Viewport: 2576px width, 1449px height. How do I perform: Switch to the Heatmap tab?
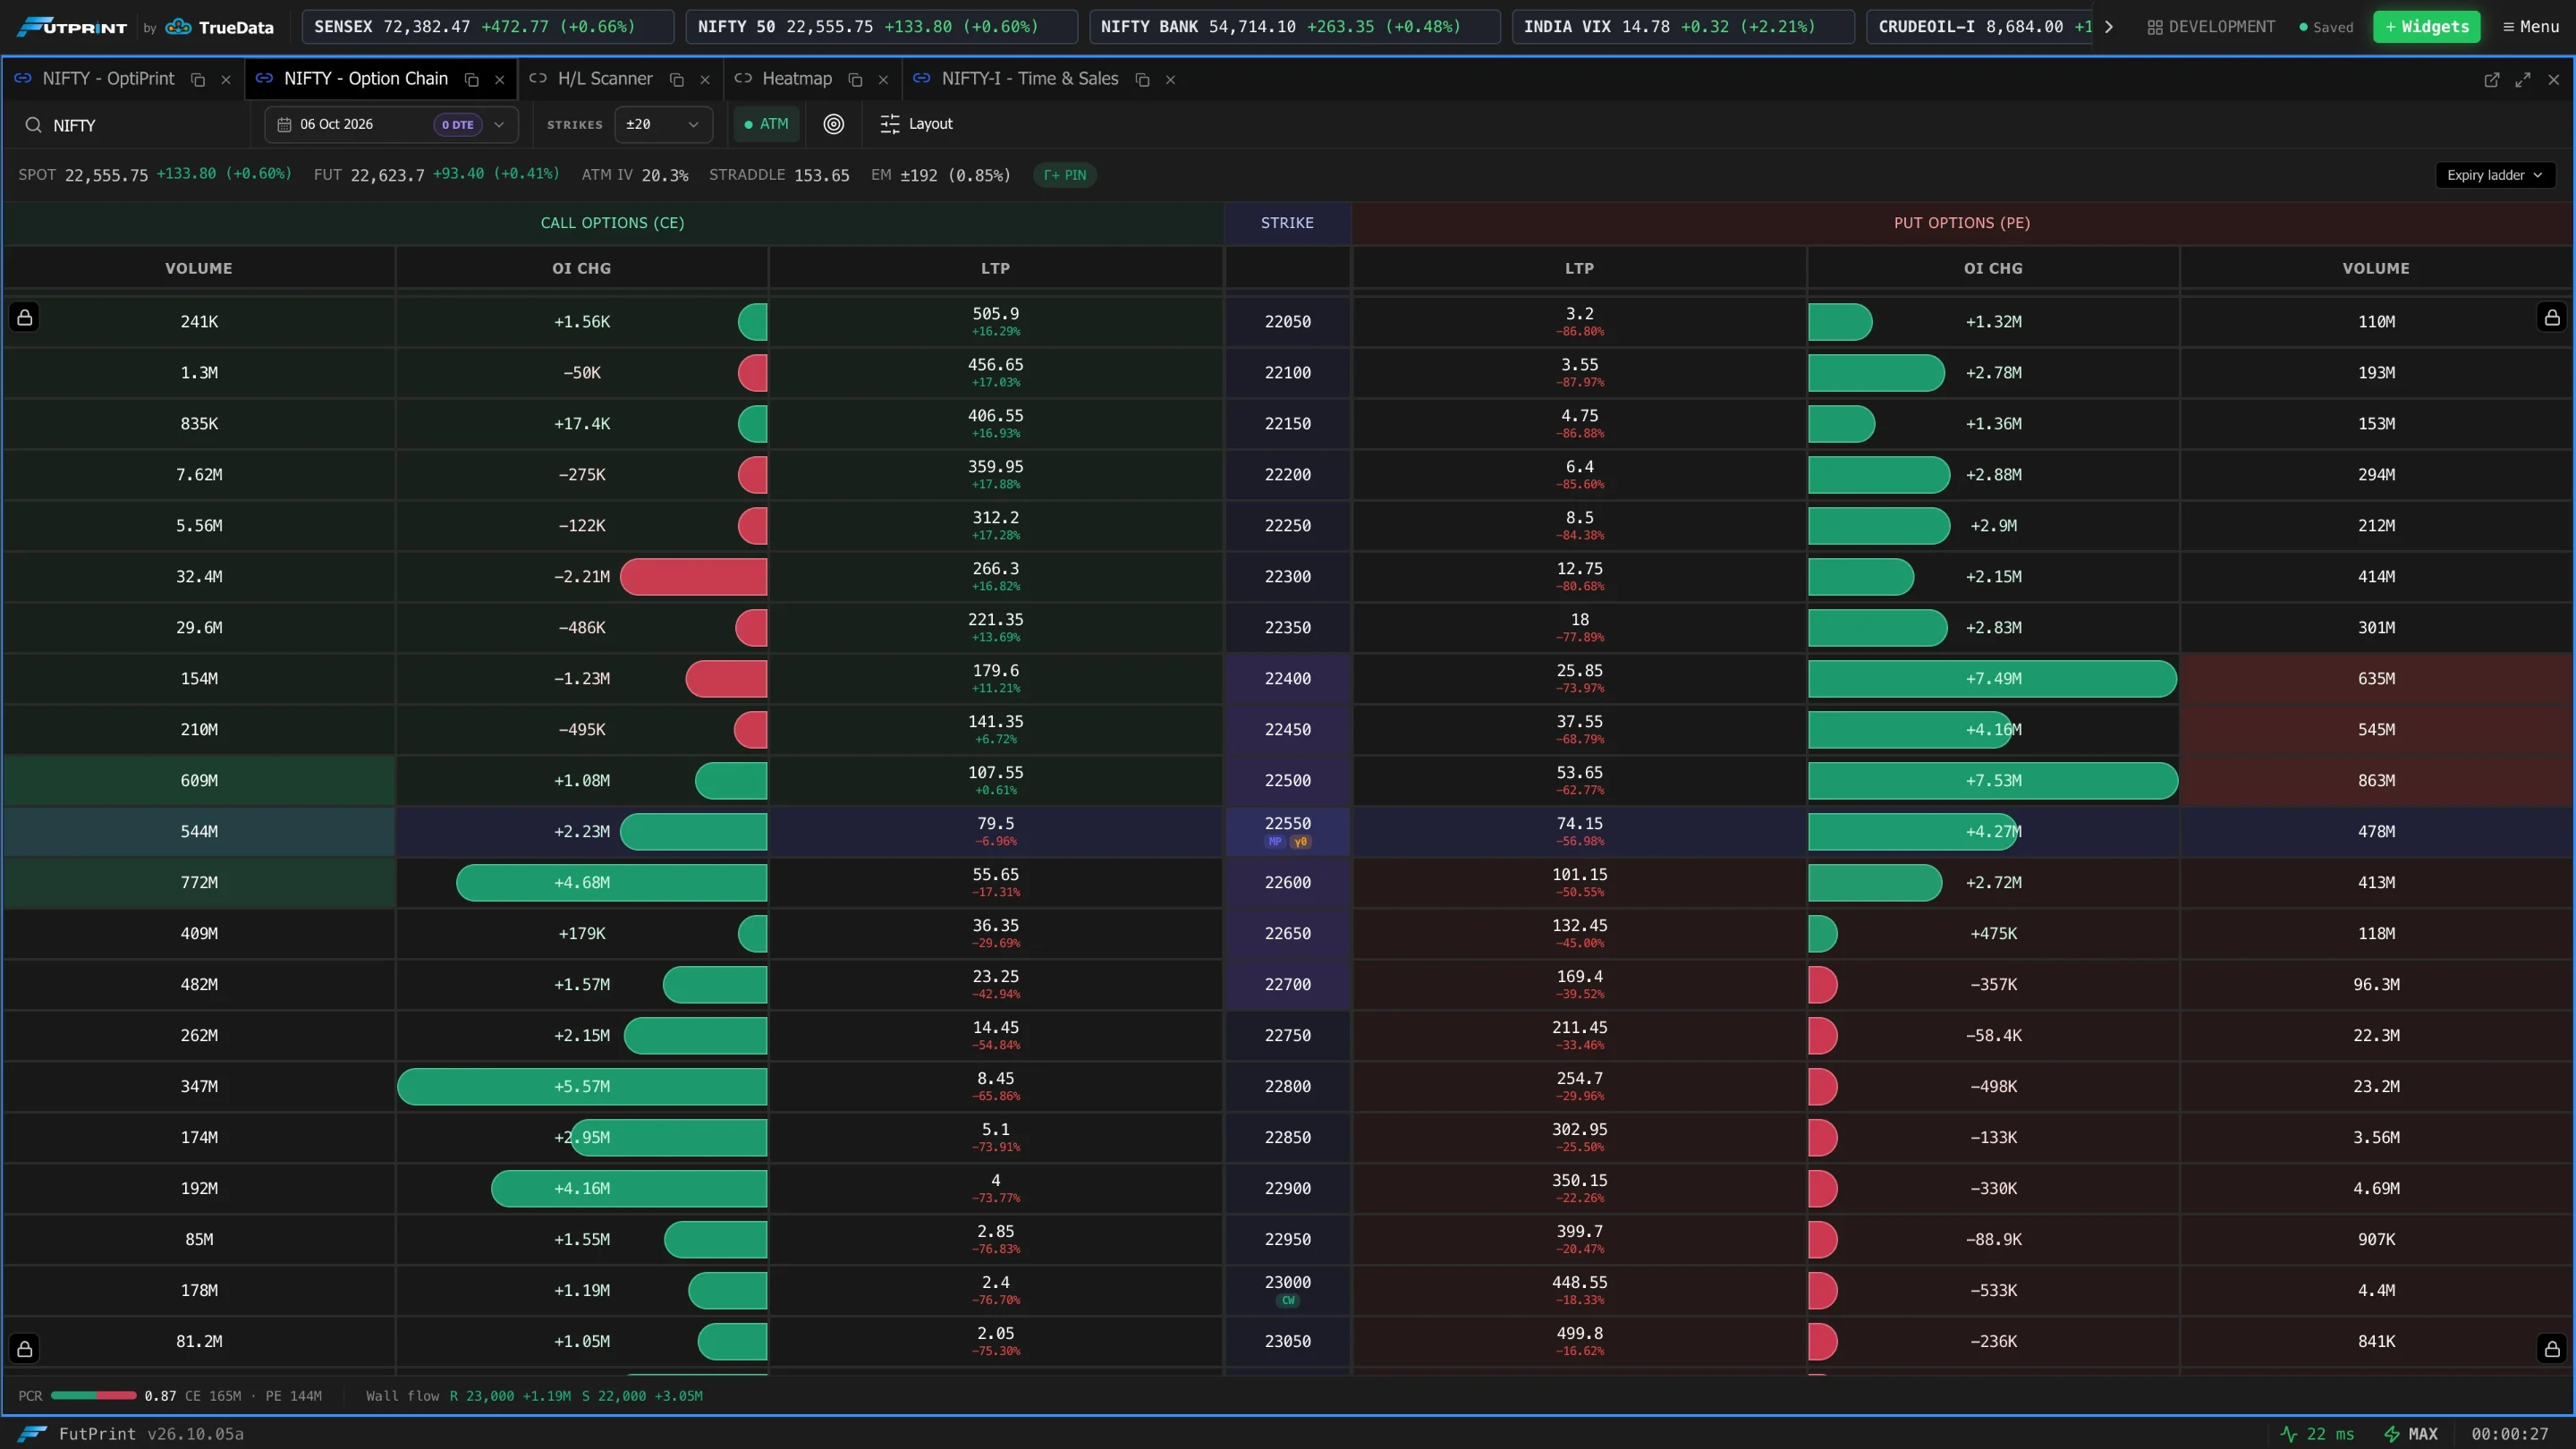pyautogui.click(x=796, y=79)
